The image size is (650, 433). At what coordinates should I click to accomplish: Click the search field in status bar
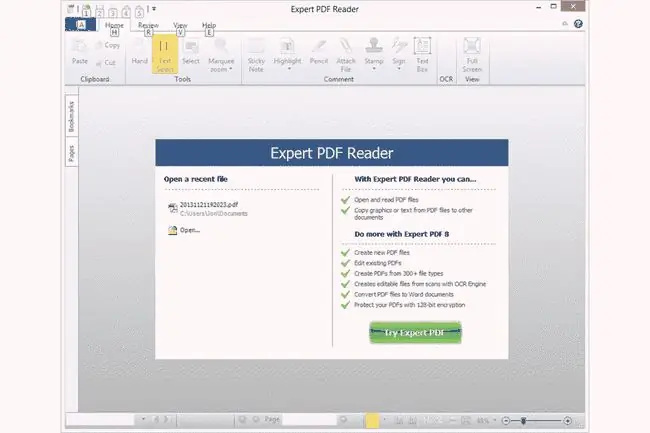click(x=100, y=419)
